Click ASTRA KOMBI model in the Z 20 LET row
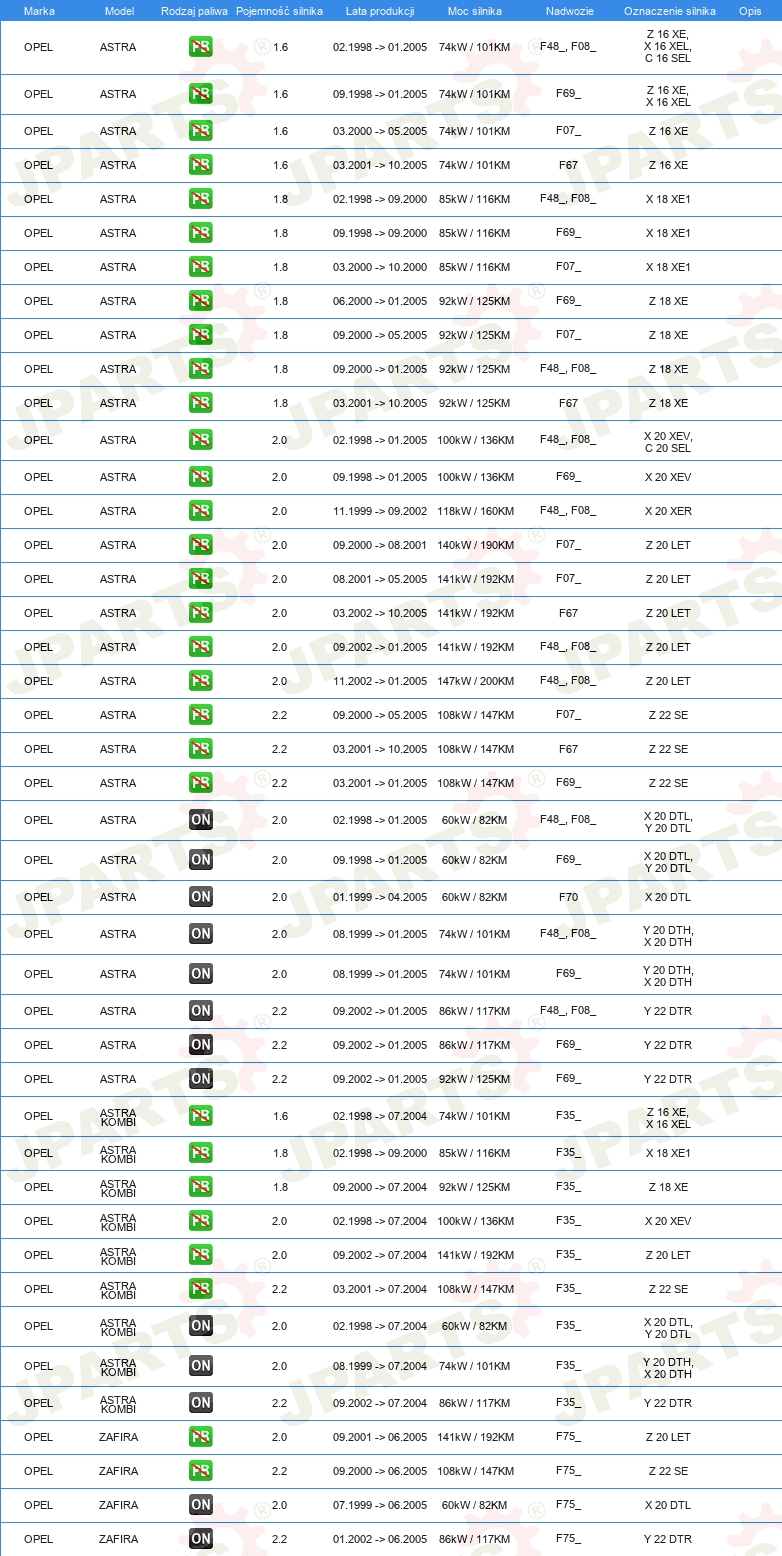782x1556 pixels. coord(118,1255)
